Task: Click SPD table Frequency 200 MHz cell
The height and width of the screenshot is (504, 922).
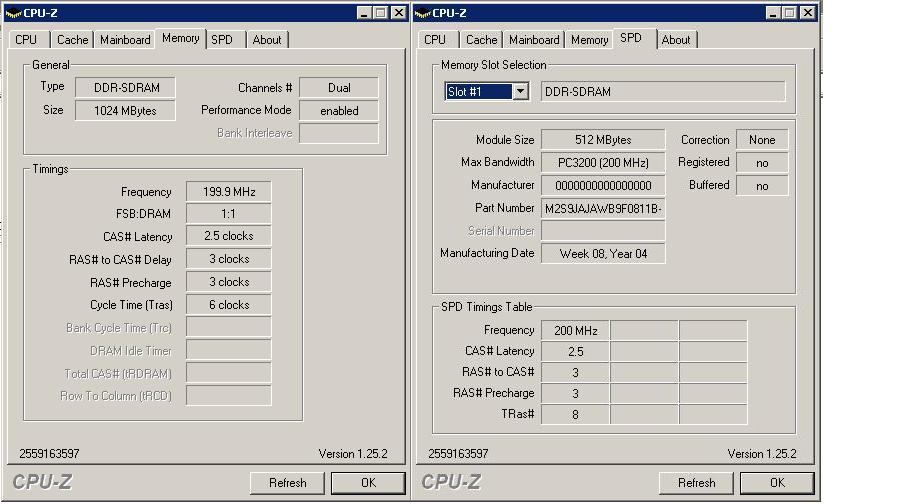Action: tap(575, 331)
